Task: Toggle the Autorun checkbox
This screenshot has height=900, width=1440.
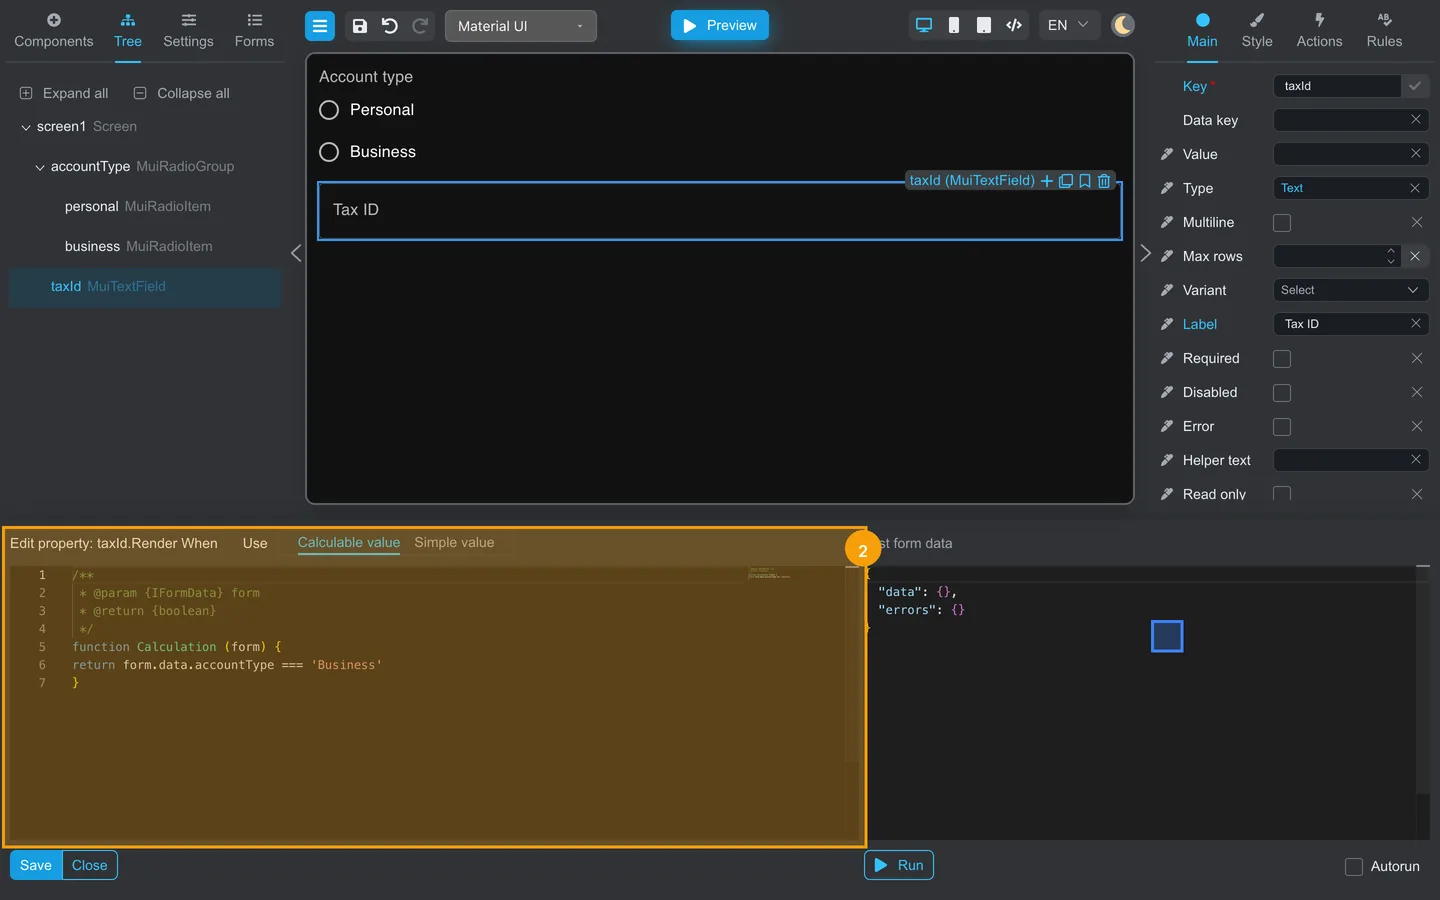Action: (1354, 867)
